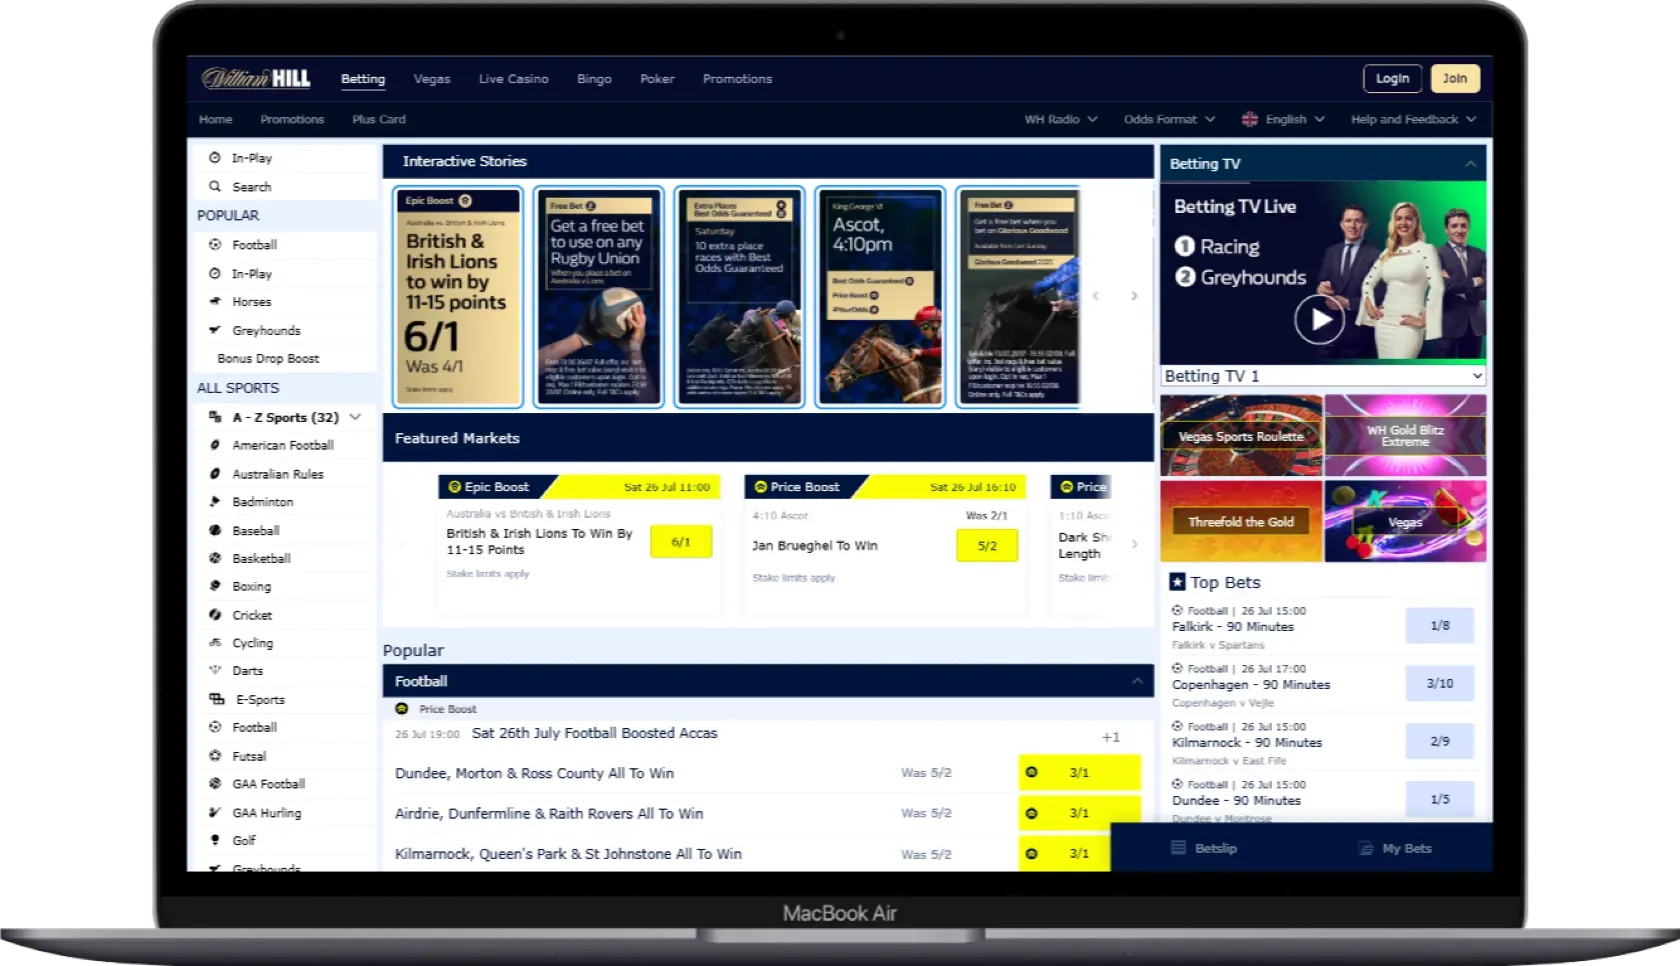This screenshot has height=966, width=1680.
Task: Click the Basketball icon in sports list
Action: coord(214,558)
